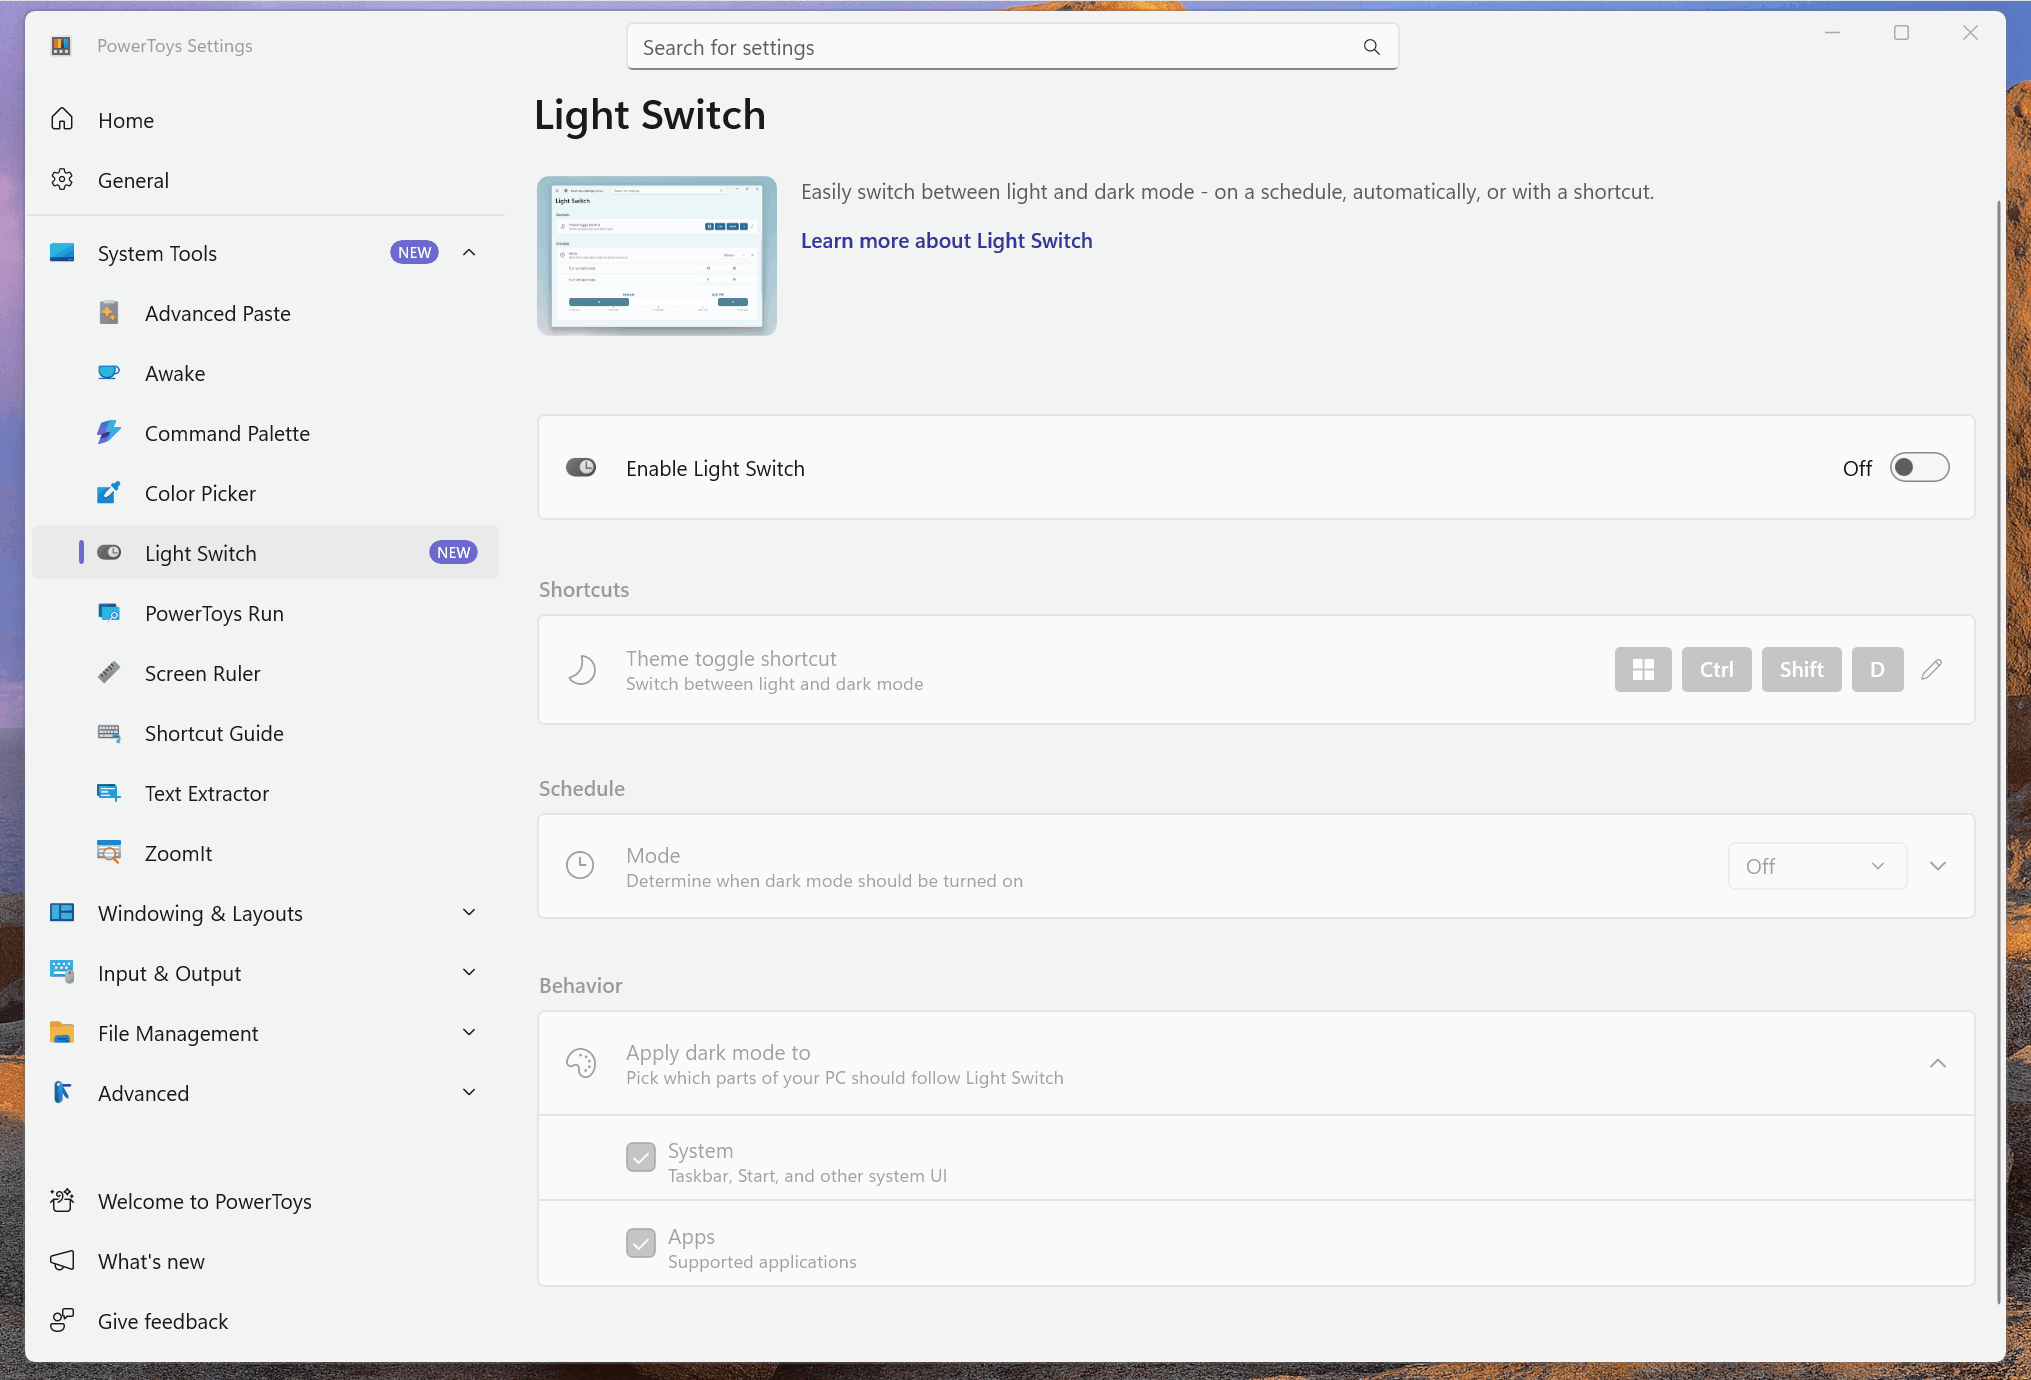Select the Command Palette lightning icon

pos(110,432)
